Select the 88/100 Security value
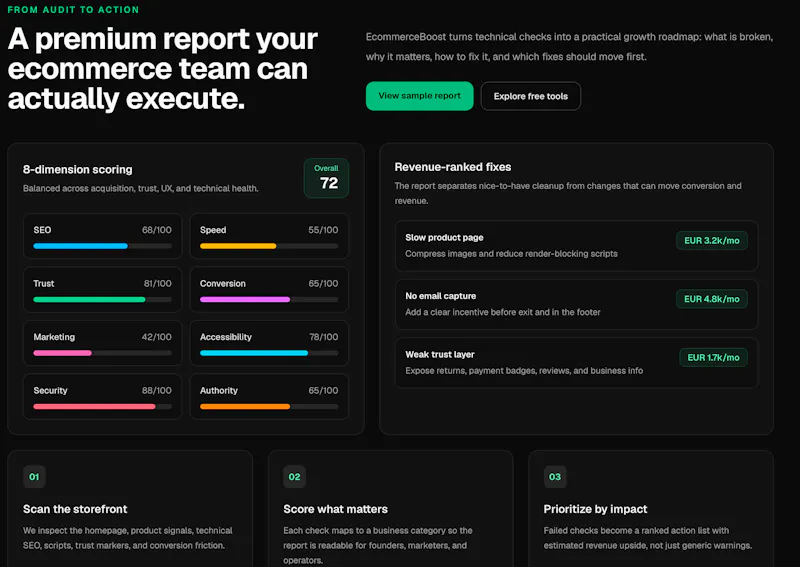The width and height of the screenshot is (800, 567). (x=157, y=391)
